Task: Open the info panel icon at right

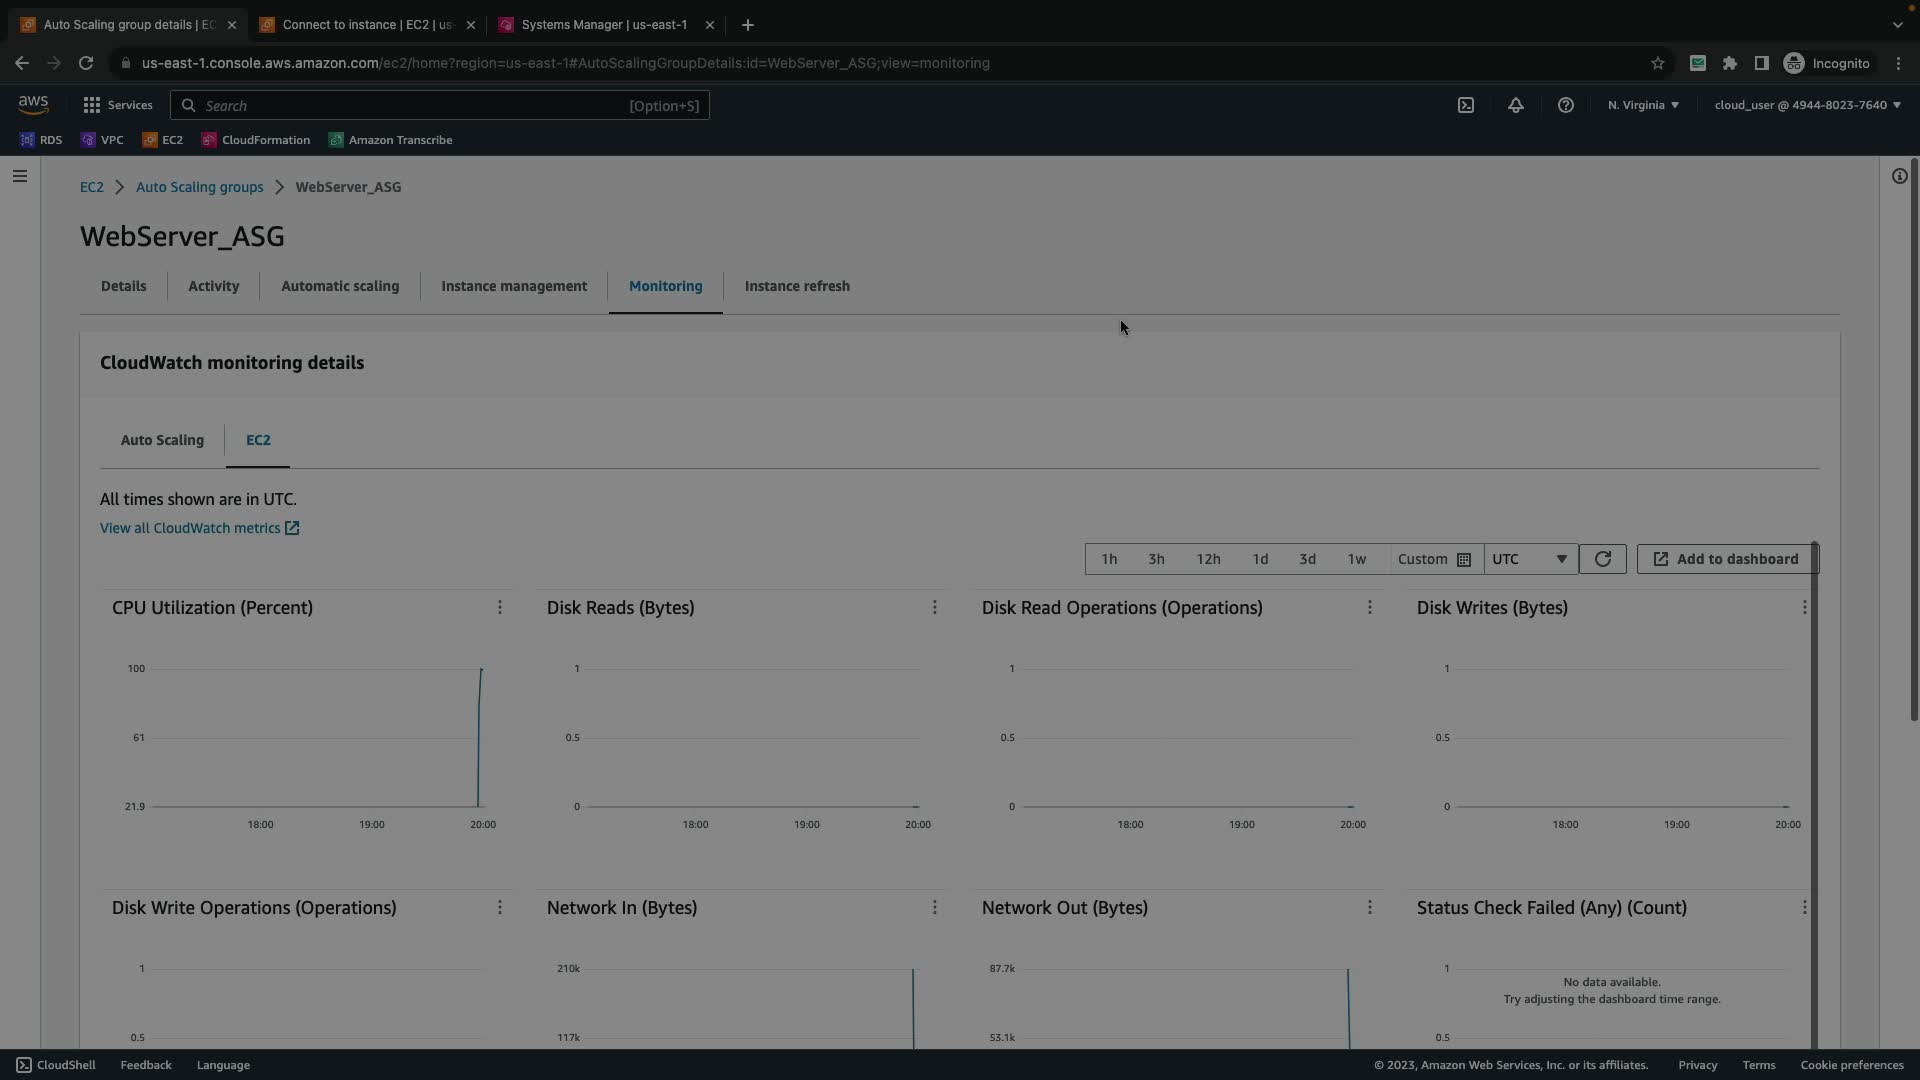Action: (1899, 176)
